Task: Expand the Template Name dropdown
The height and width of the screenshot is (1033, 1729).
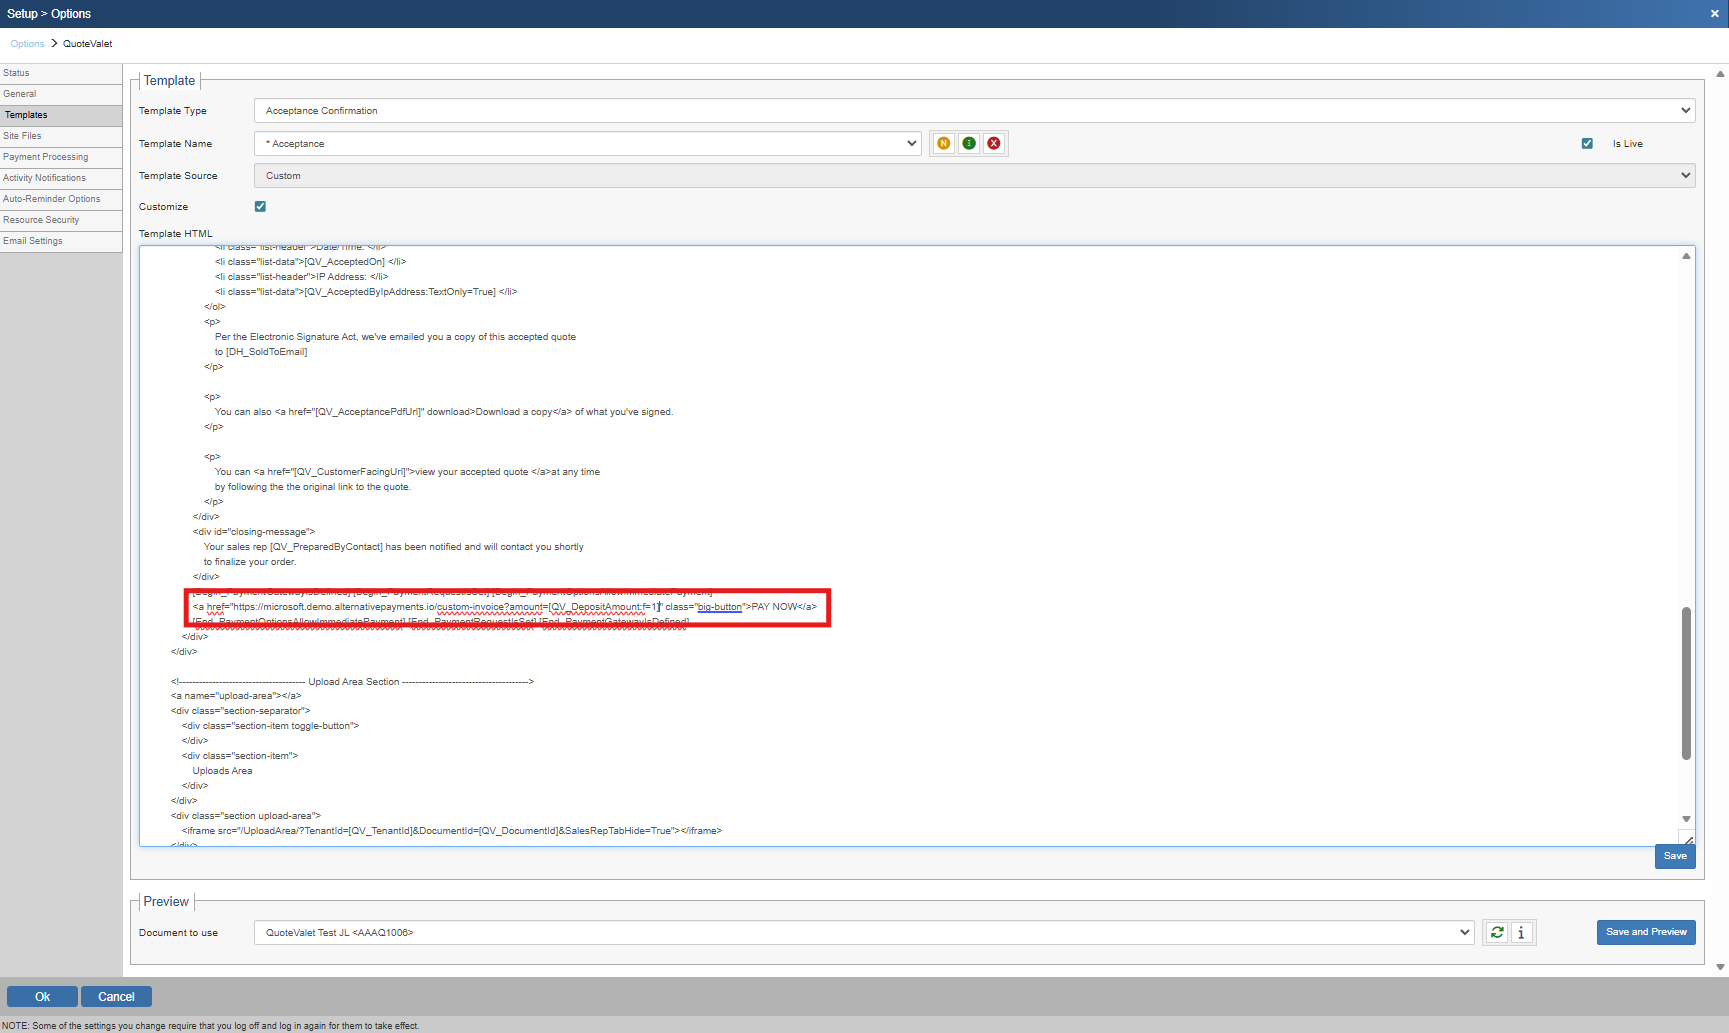Action: 587,144
